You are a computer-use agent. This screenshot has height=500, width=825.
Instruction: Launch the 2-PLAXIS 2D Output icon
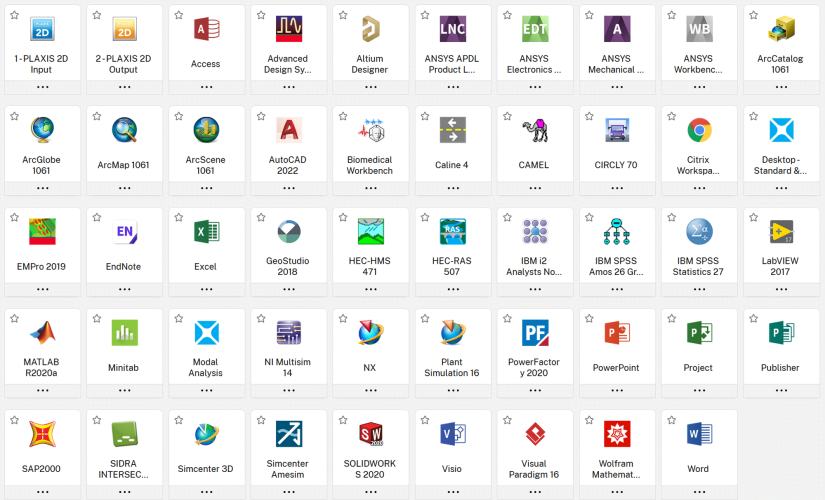point(124,29)
